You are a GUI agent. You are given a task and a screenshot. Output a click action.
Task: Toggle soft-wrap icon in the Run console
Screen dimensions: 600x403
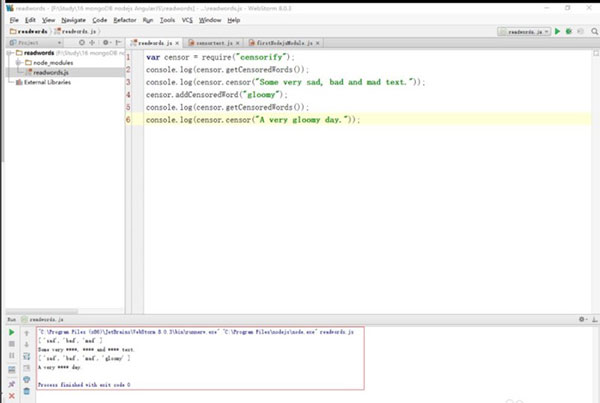pyautogui.click(x=26, y=357)
